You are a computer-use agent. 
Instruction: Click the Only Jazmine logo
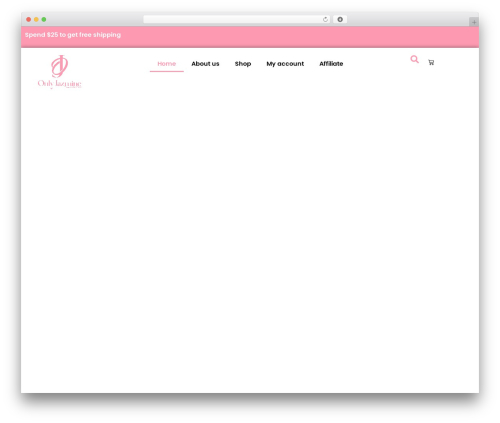(60, 72)
